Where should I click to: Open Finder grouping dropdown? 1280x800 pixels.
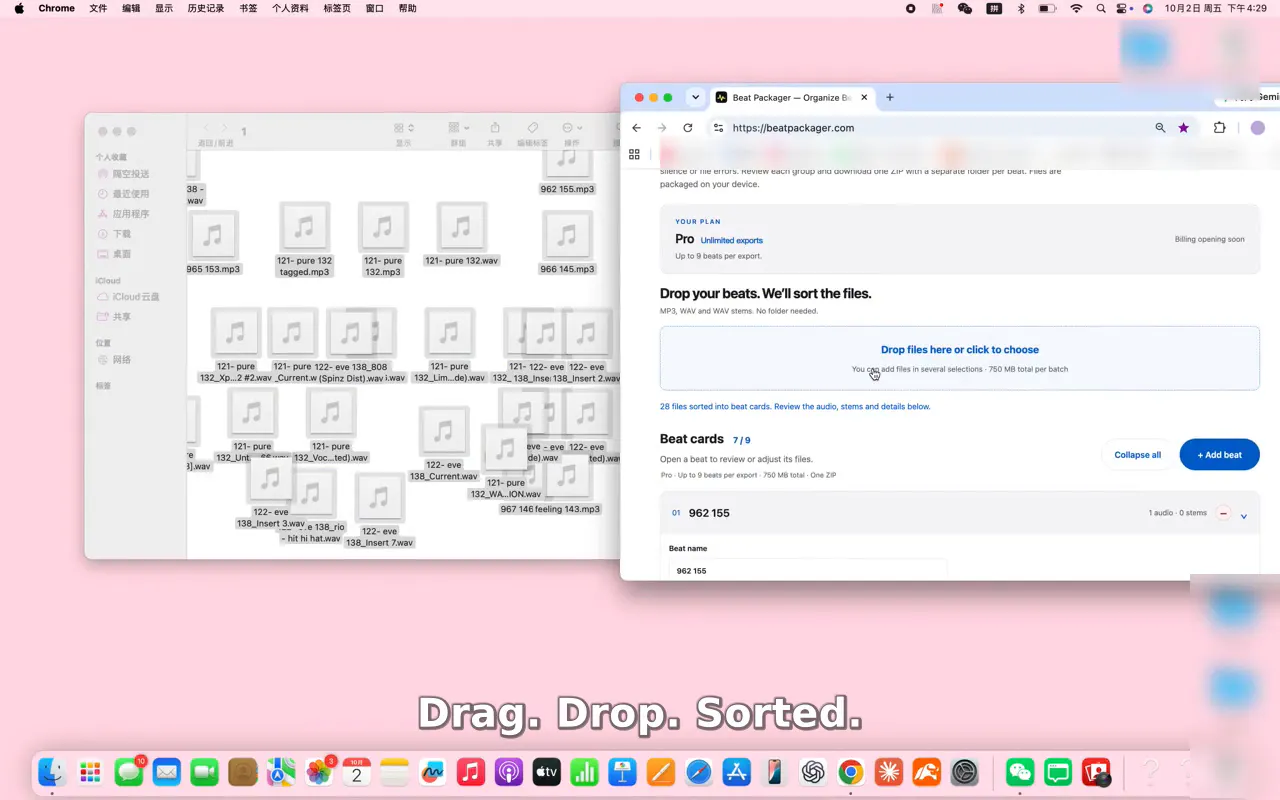click(459, 128)
